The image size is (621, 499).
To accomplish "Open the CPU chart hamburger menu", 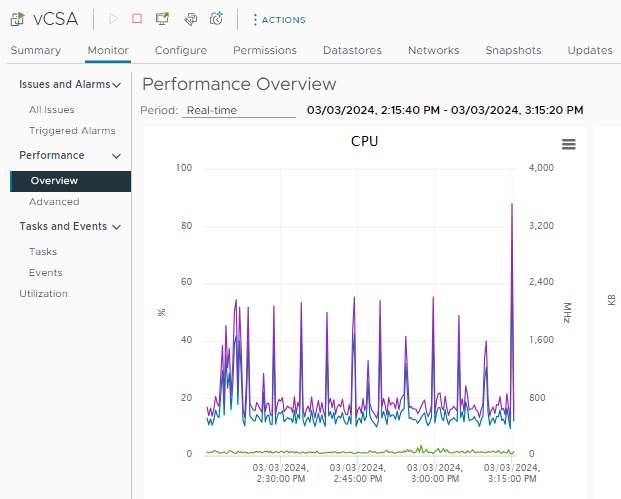I will coord(569,144).
